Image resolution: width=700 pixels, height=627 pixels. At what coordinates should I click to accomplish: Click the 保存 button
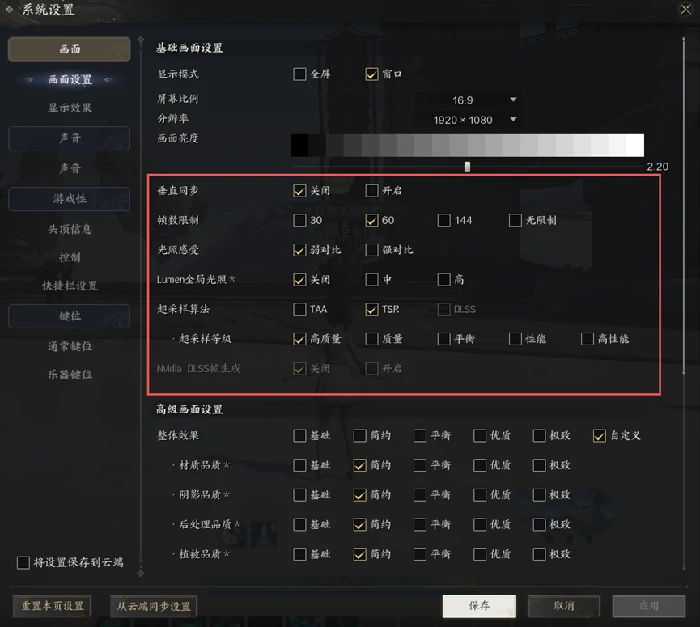479,606
